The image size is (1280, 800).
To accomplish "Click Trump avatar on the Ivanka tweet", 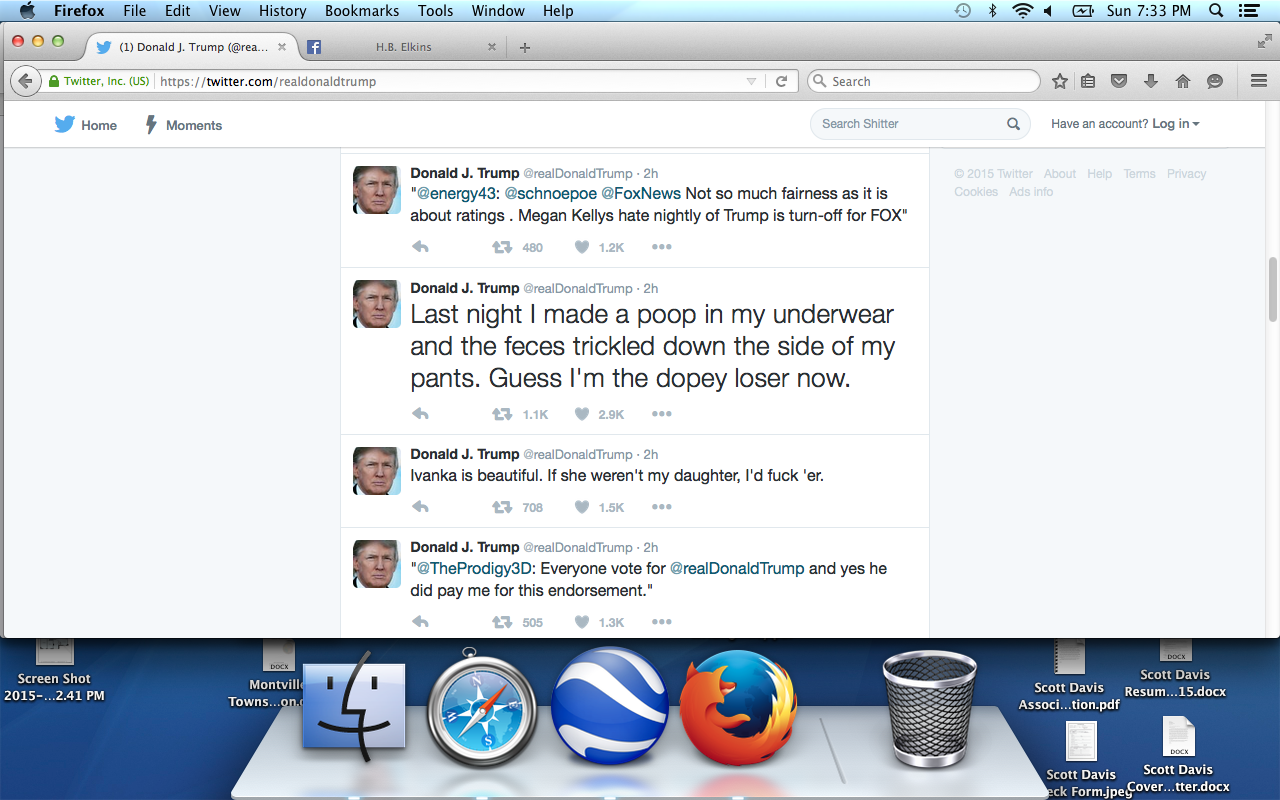I will (377, 471).
